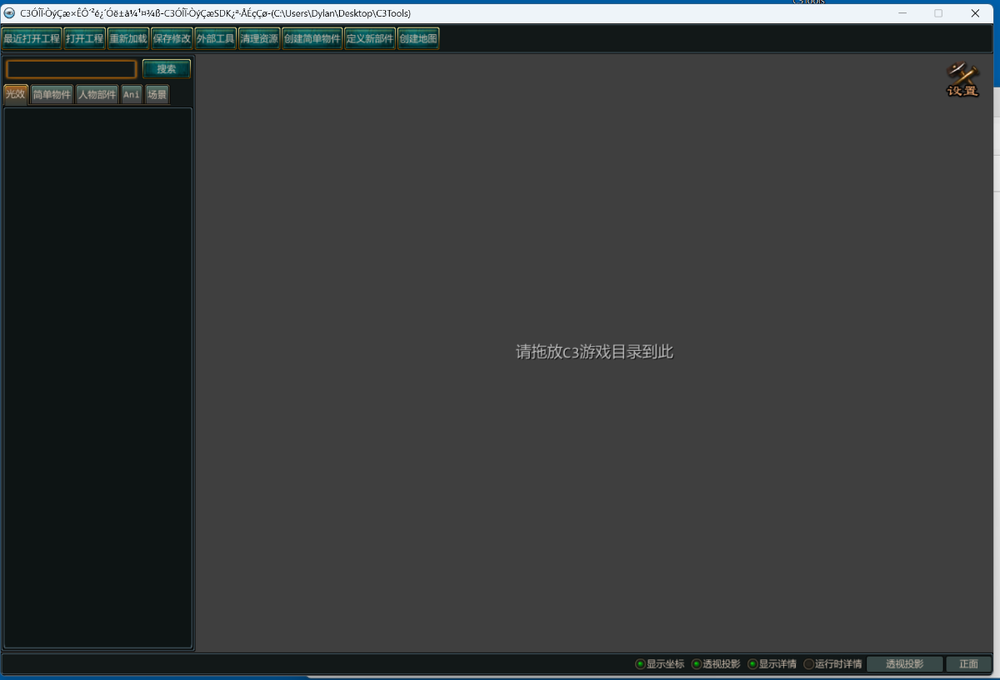1000x680 pixels.
Task: Click the 清理资源 (clean resources) toolbar icon
Action: coord(258,38)
